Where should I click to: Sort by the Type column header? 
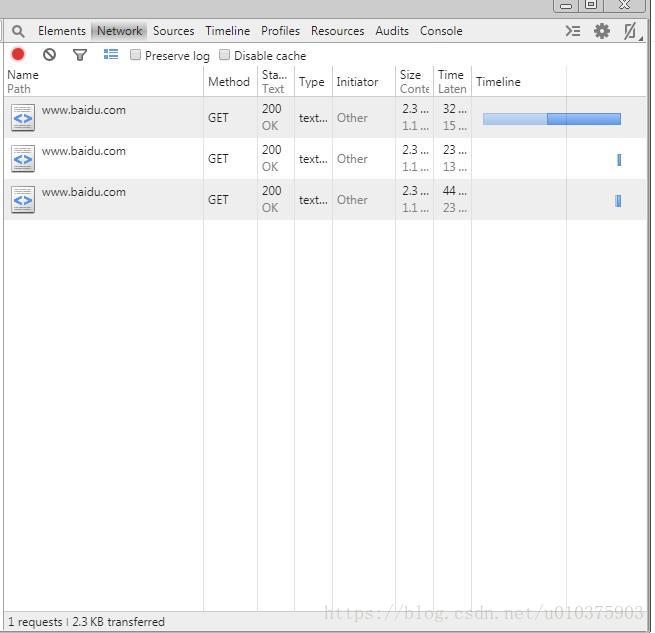tap(312, 82)
